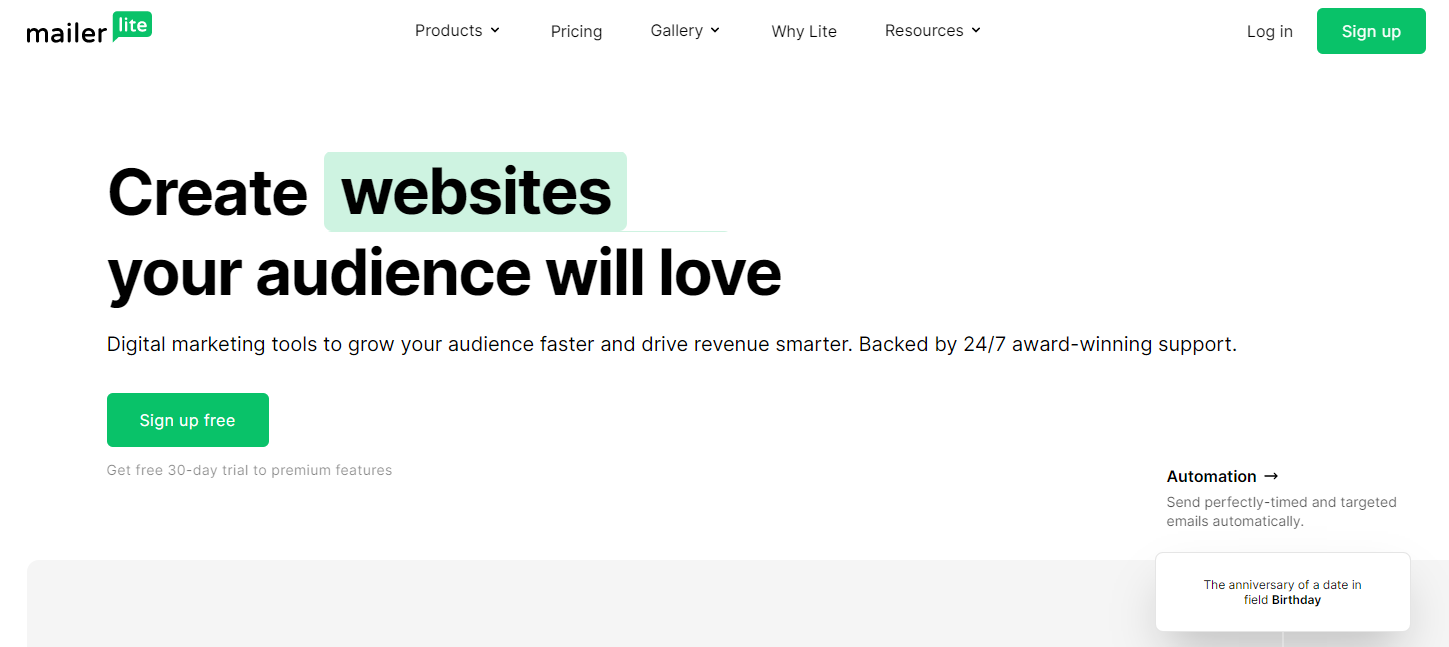Screen dimensions: 1449x647
Task: Click the Log in link
Action: (x=1269, y=31)
